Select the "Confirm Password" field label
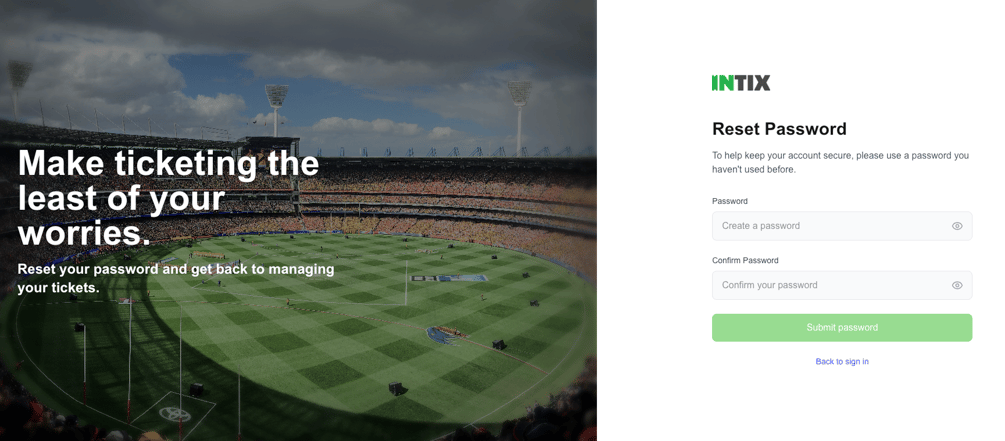This screenshot has width=1005, height=441. (x=745, y=260)
